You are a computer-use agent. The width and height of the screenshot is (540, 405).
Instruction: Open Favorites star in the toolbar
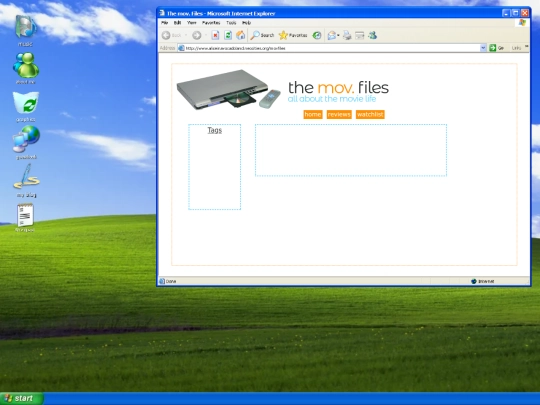click(x=293, y=35)
